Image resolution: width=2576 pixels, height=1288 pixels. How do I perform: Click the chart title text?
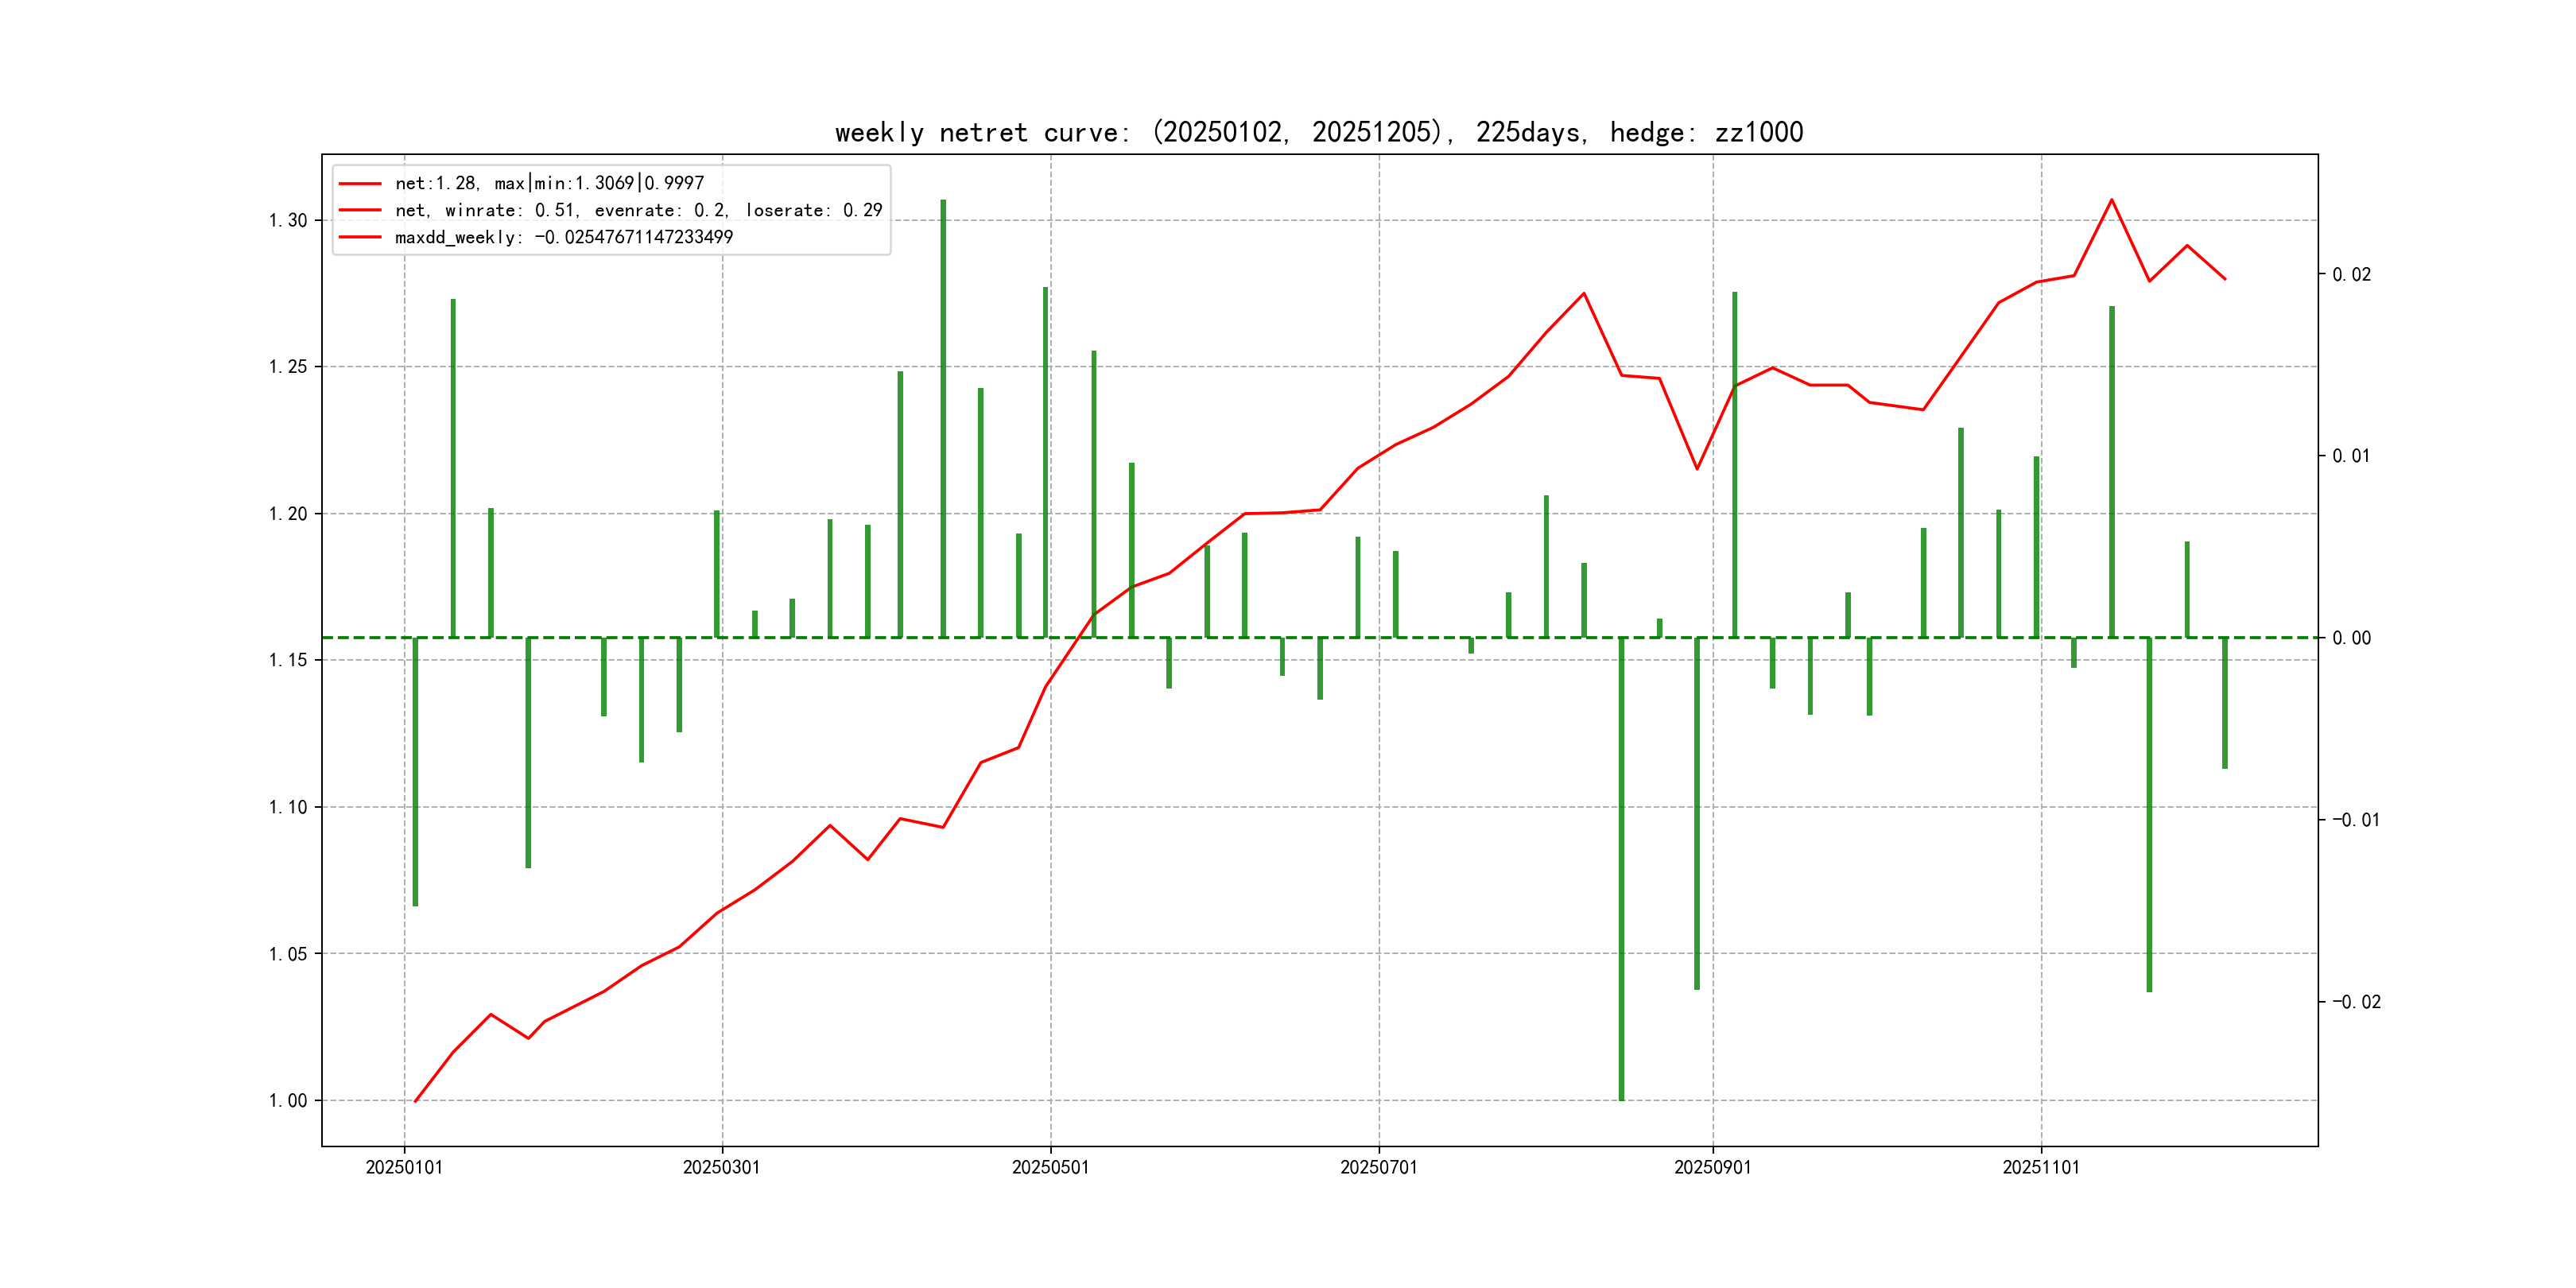coord(1318,132)
